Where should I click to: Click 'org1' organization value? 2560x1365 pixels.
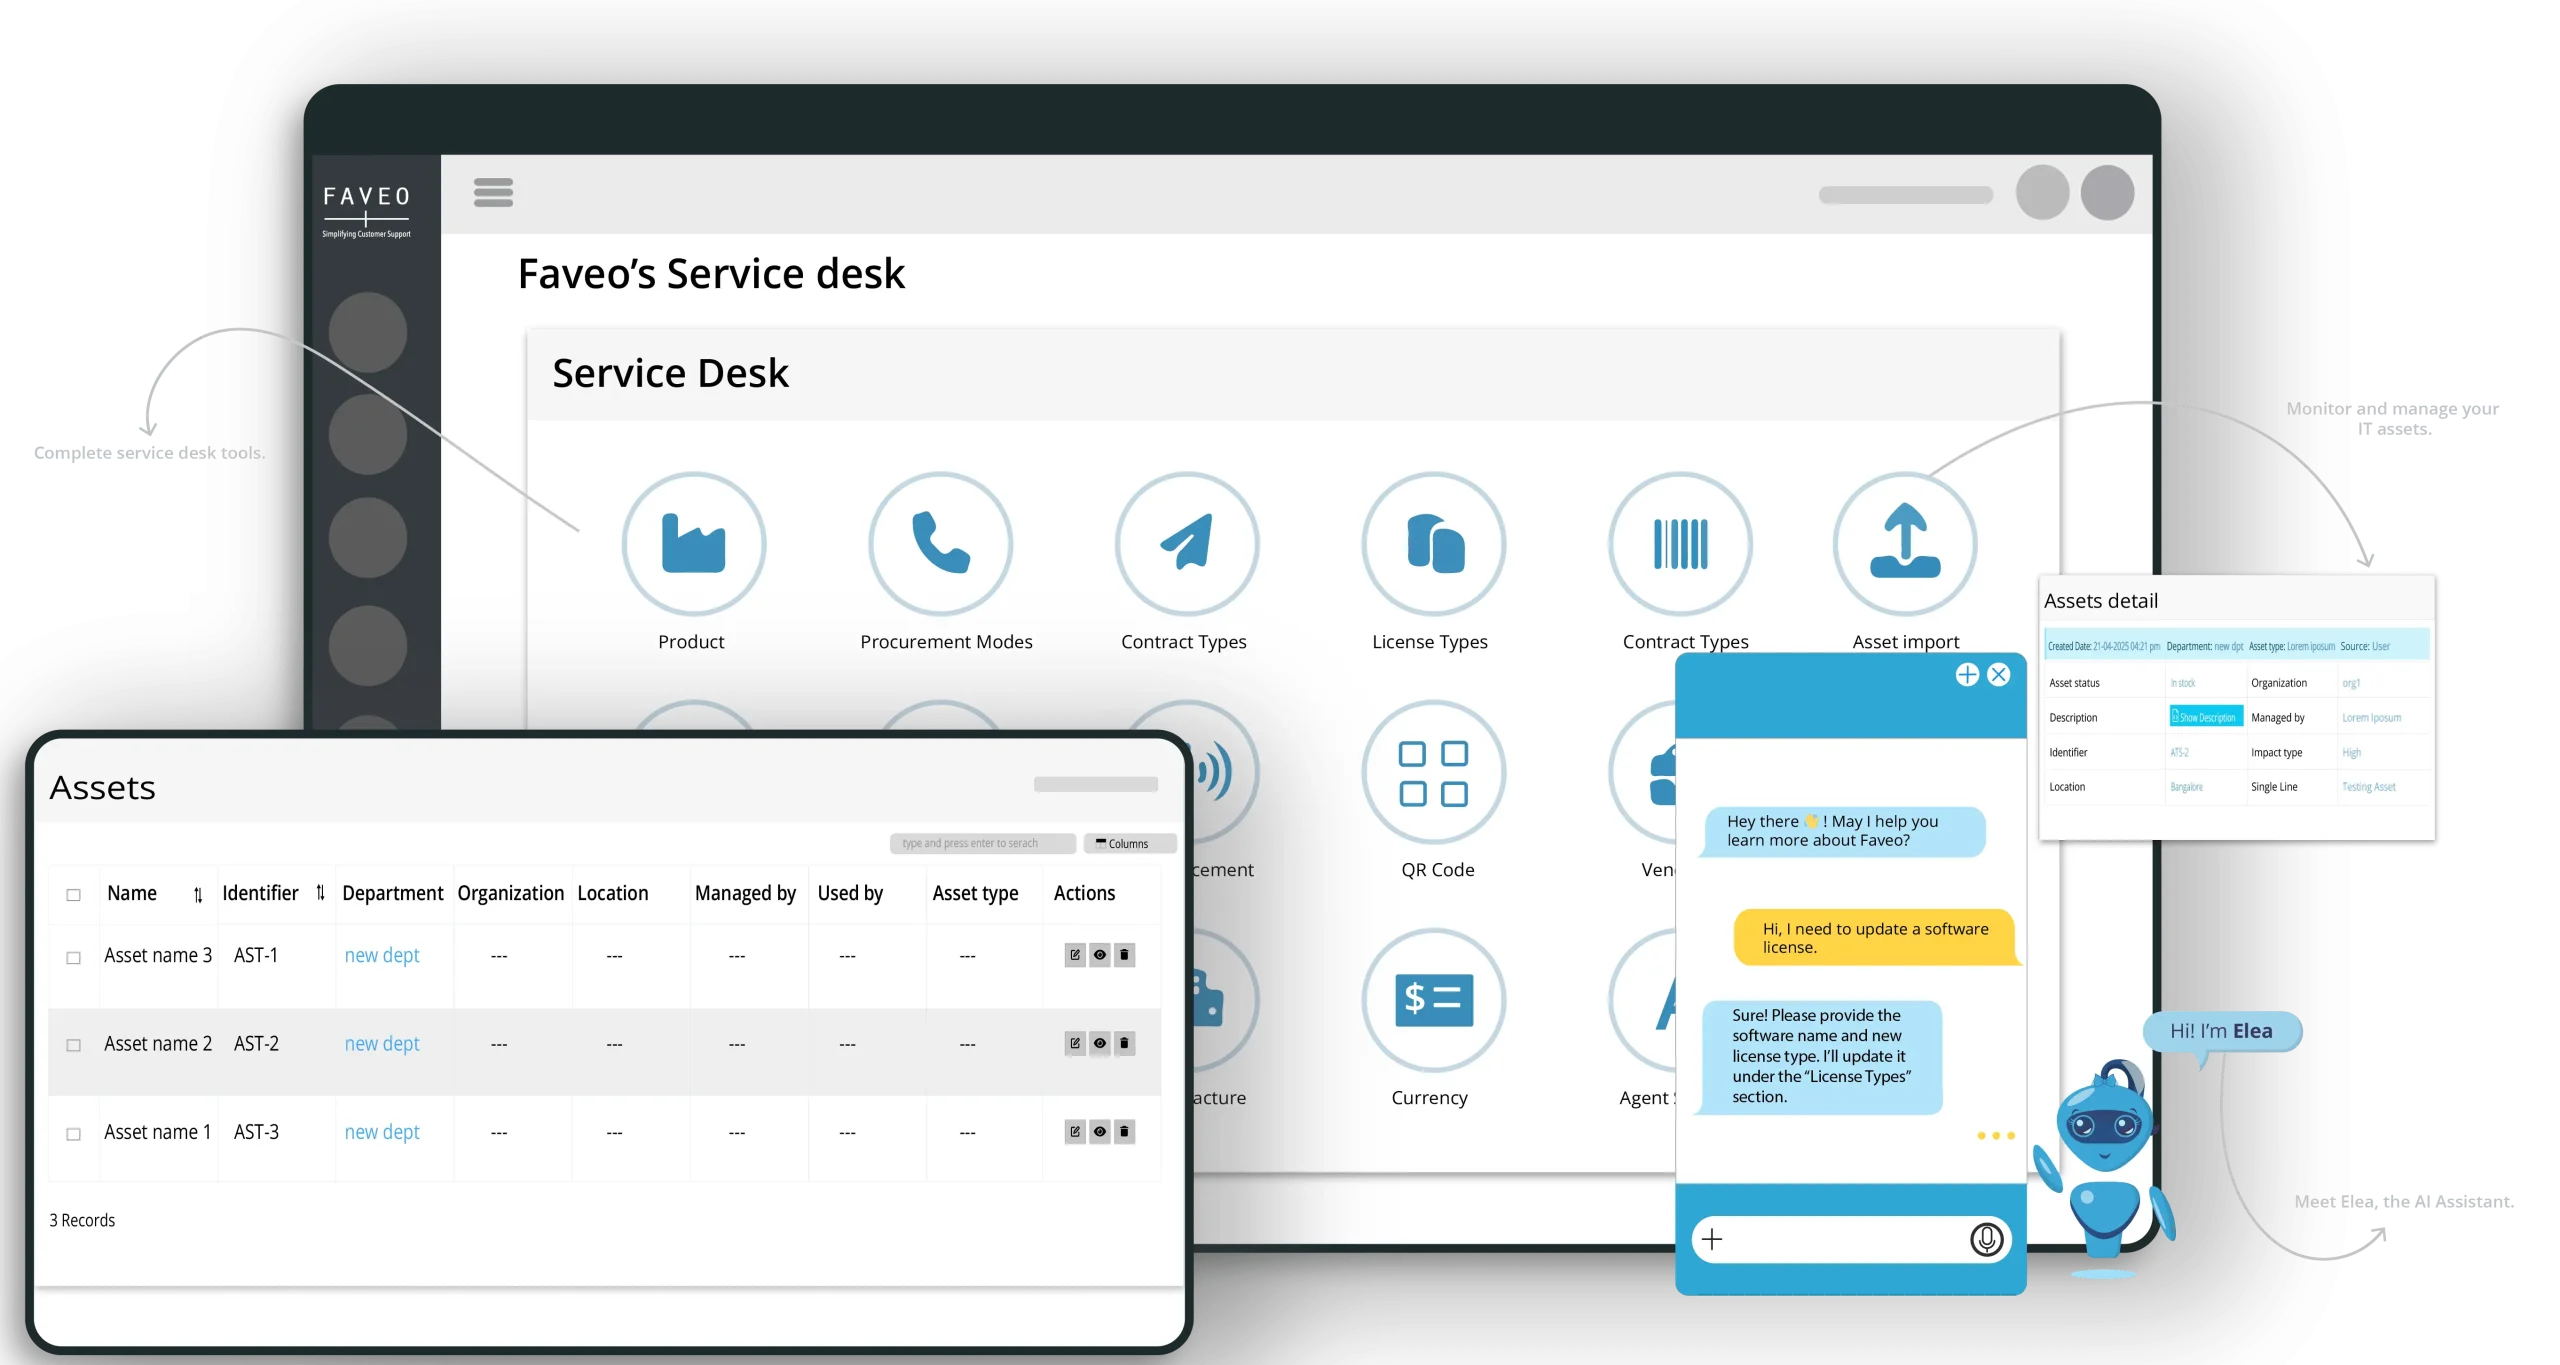(x=2351, y=683)
